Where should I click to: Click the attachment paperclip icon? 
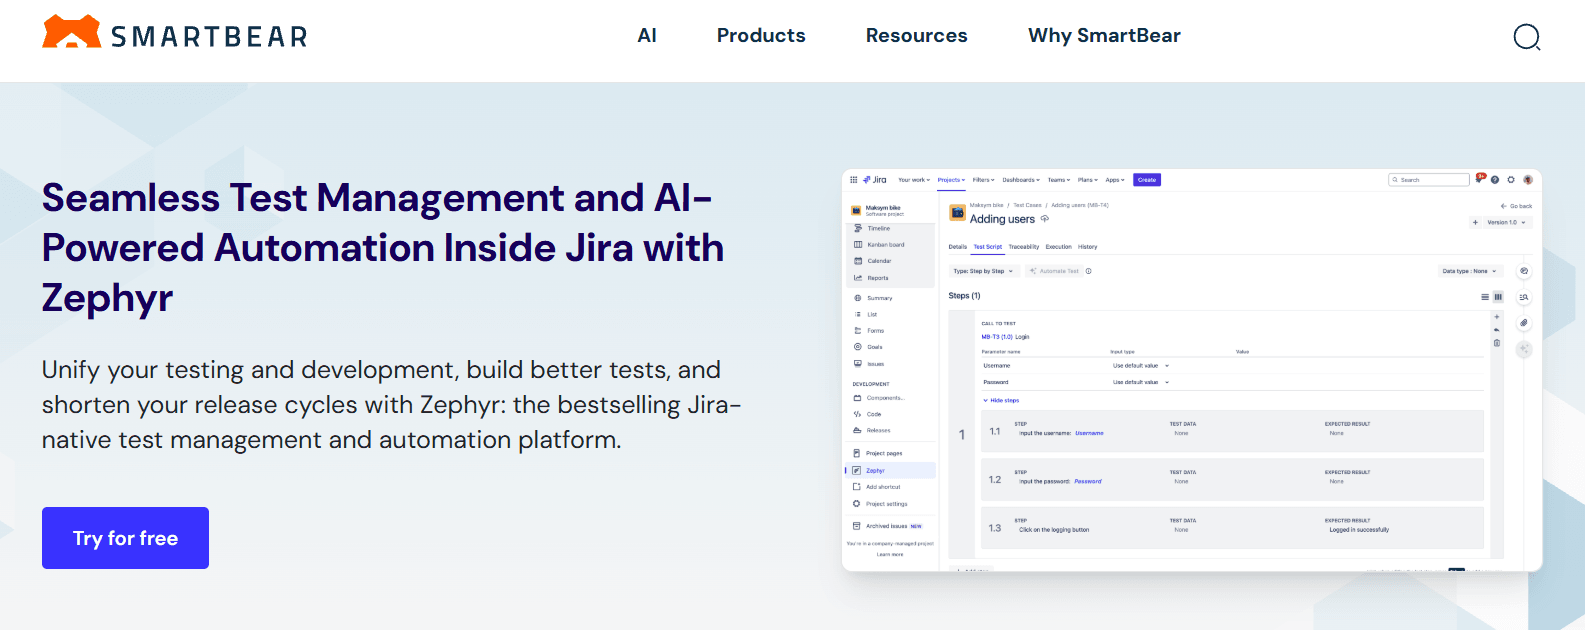(1524, 323)
